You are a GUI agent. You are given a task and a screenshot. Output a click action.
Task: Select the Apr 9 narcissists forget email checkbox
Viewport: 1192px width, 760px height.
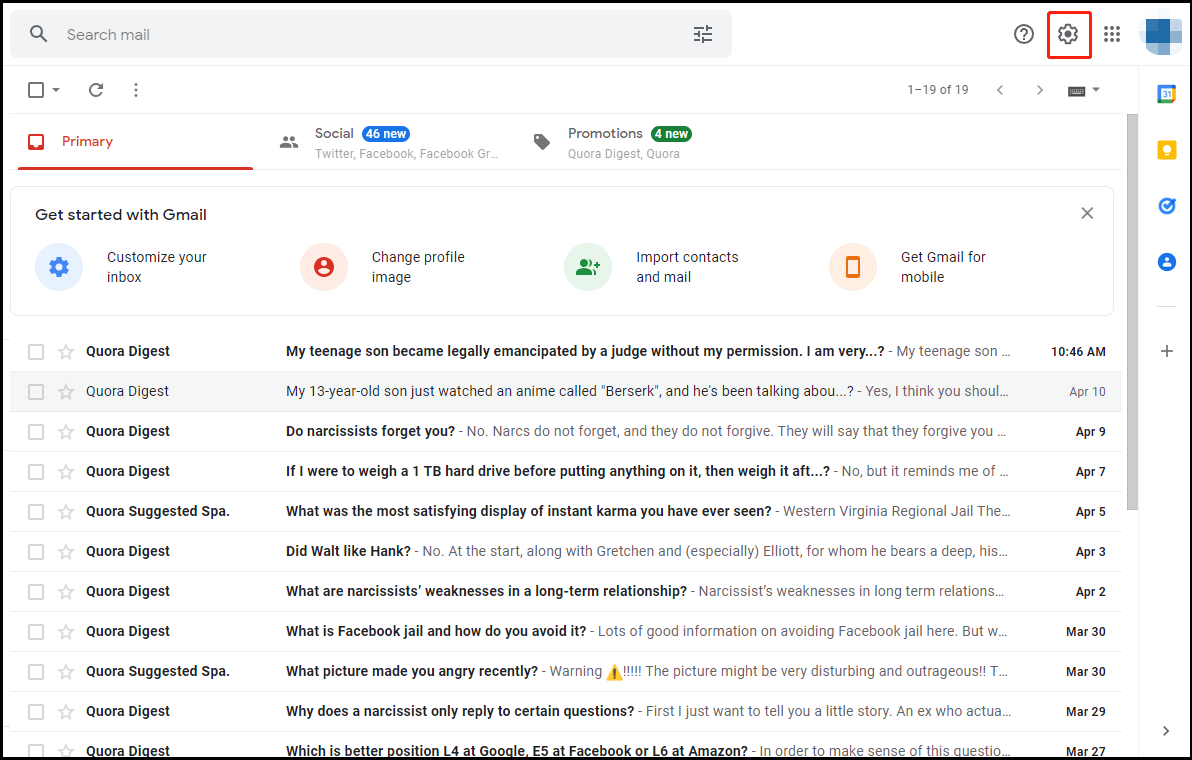click(36, 432)
